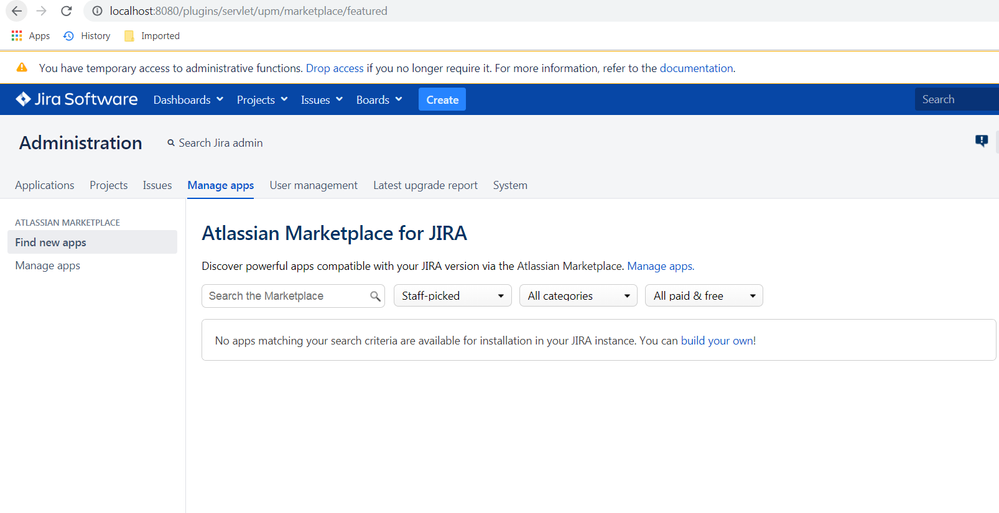Image resolution: width=999 pixels, height=513 pixels.
Task: Click the Drop access link
Action: click(334, 68)
